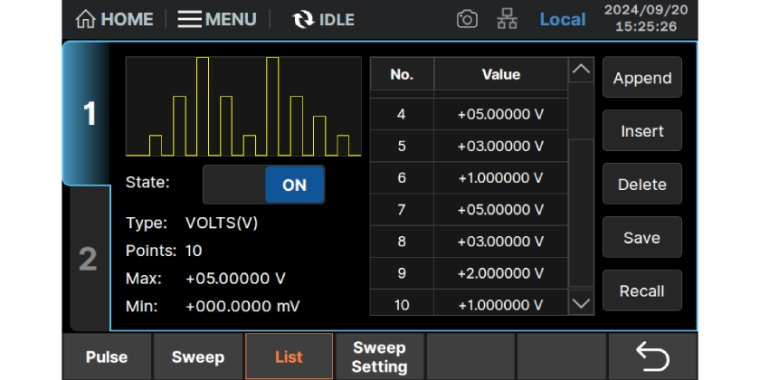Select row 7 value +05.00000 V
Viewport: 760px width, 380px height.
click(x=501, y=209)
